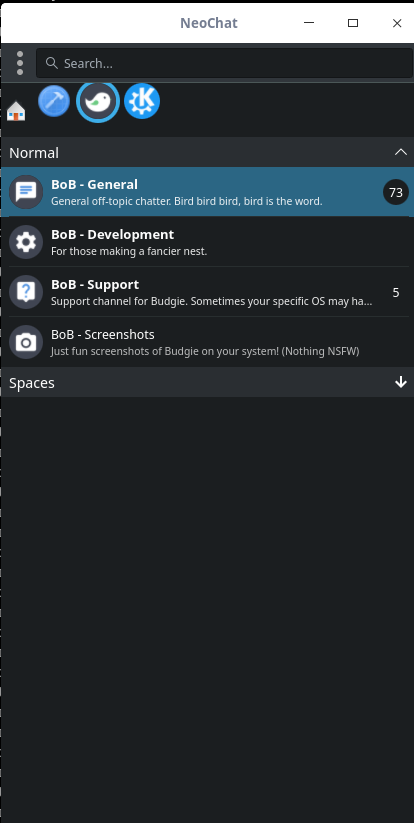Select the blue hammer space avatar

[54, 101]
